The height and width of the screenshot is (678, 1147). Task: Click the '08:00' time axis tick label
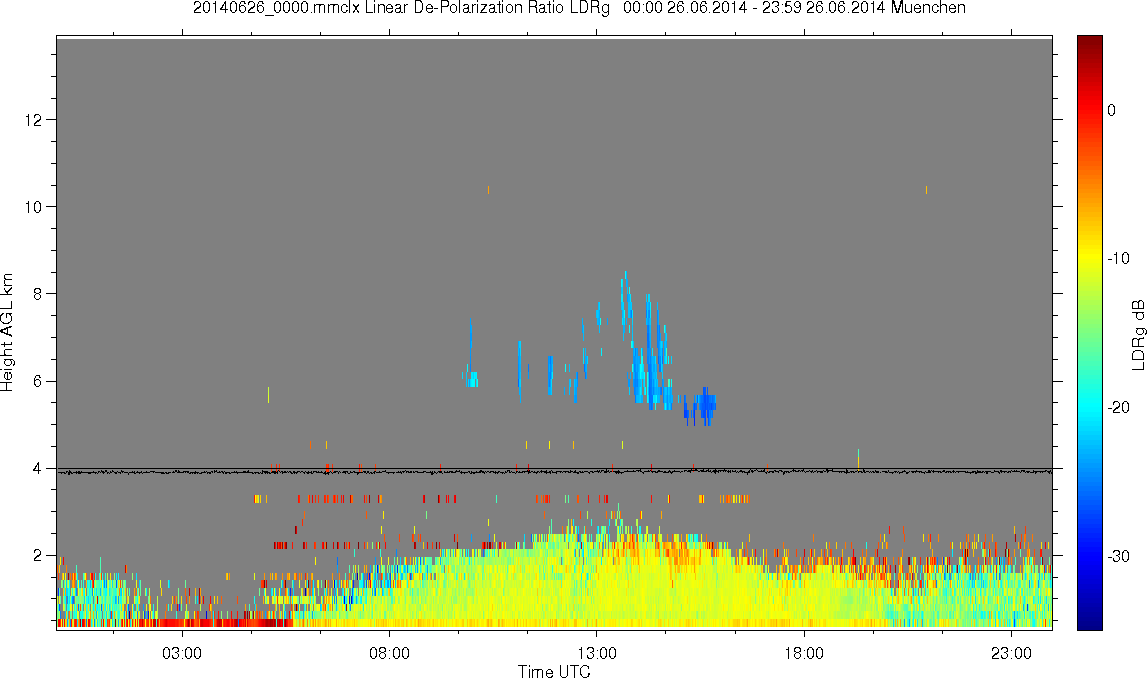point(389,653)
